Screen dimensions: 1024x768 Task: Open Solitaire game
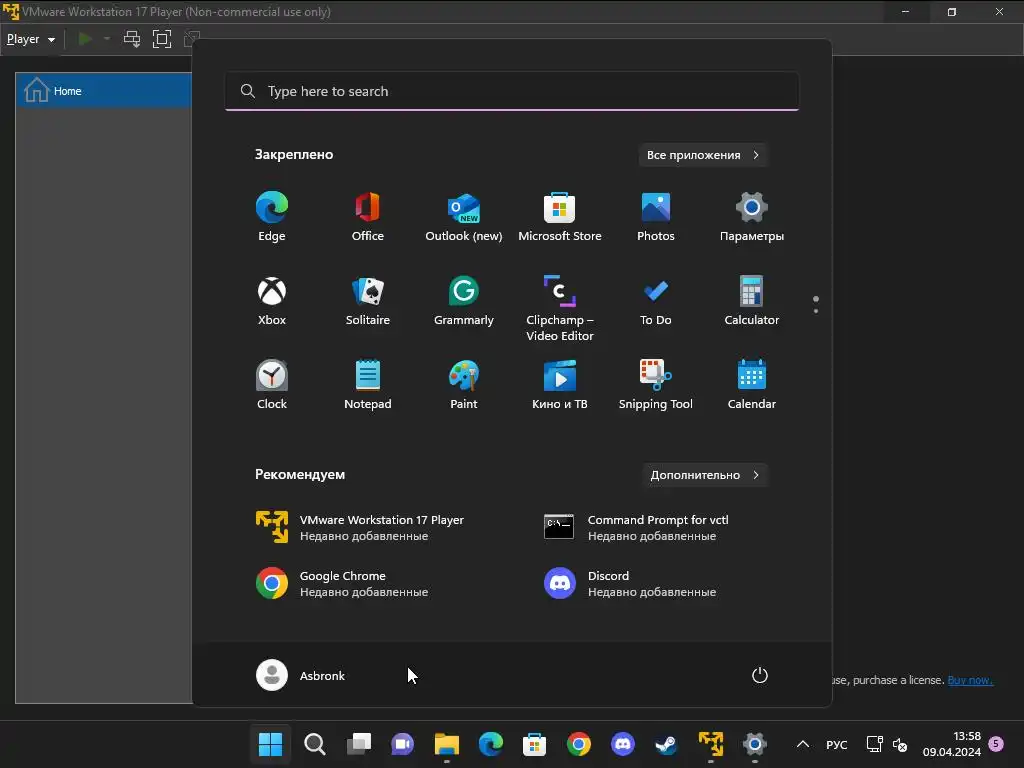click(368, 301)
